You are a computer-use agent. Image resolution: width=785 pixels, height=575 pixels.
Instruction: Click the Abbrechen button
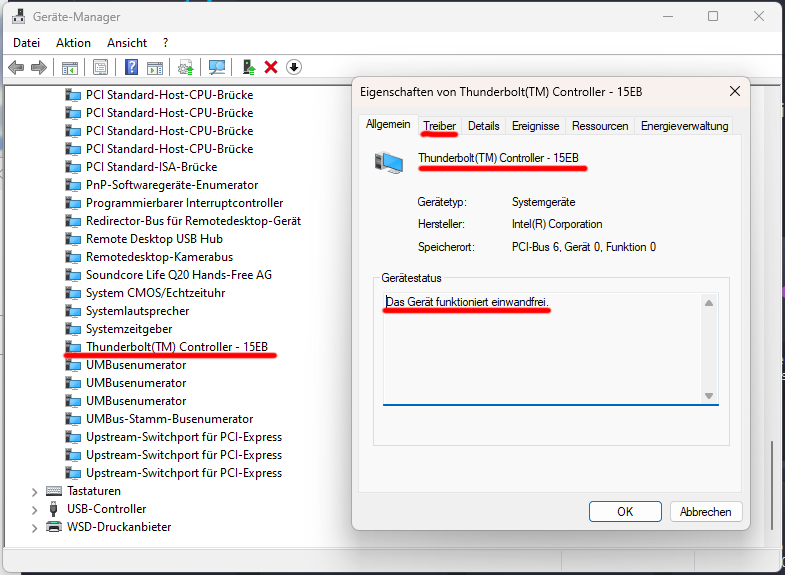click(x=706, y=511)
